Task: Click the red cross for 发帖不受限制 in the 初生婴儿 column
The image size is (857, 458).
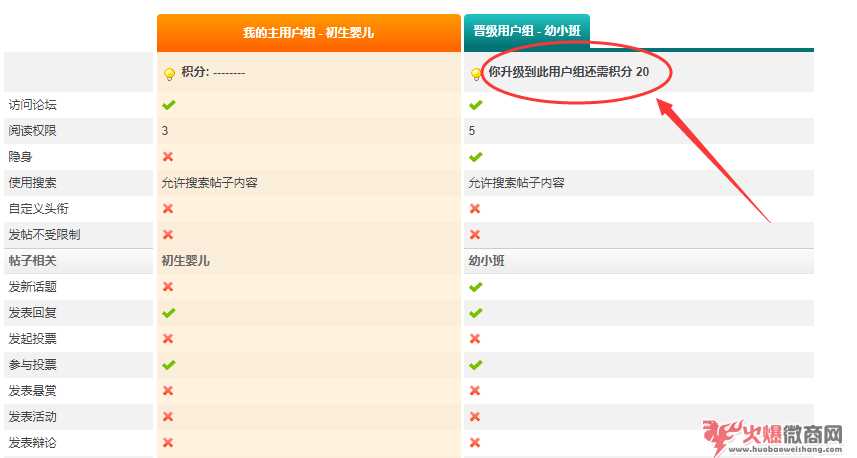Action: click(168, 234)
